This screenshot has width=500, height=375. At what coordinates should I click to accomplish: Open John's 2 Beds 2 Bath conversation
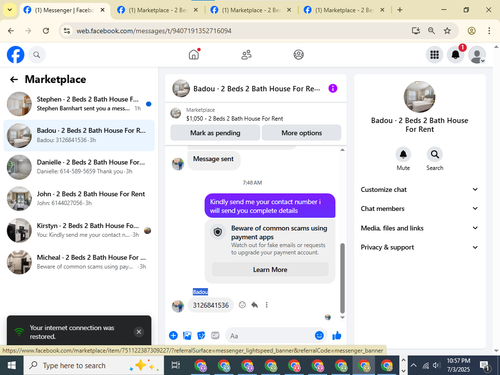tap(79, 198)
